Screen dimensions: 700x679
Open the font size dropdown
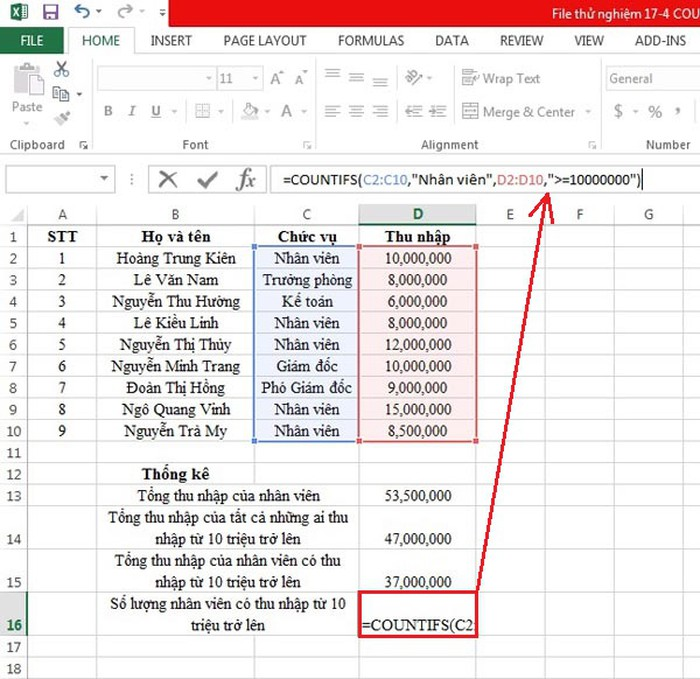tap(255, 79)
